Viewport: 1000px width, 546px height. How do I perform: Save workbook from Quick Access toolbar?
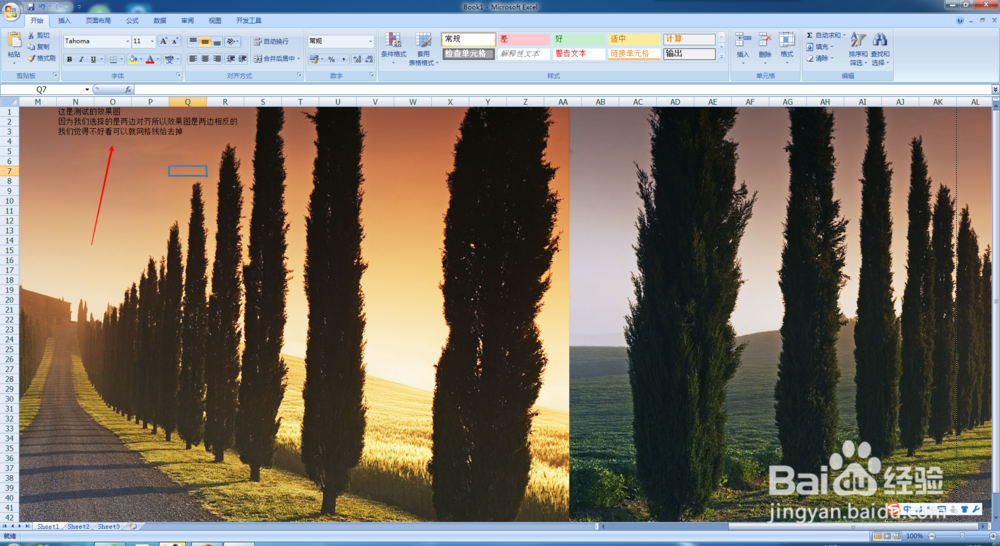coord(31,6)
